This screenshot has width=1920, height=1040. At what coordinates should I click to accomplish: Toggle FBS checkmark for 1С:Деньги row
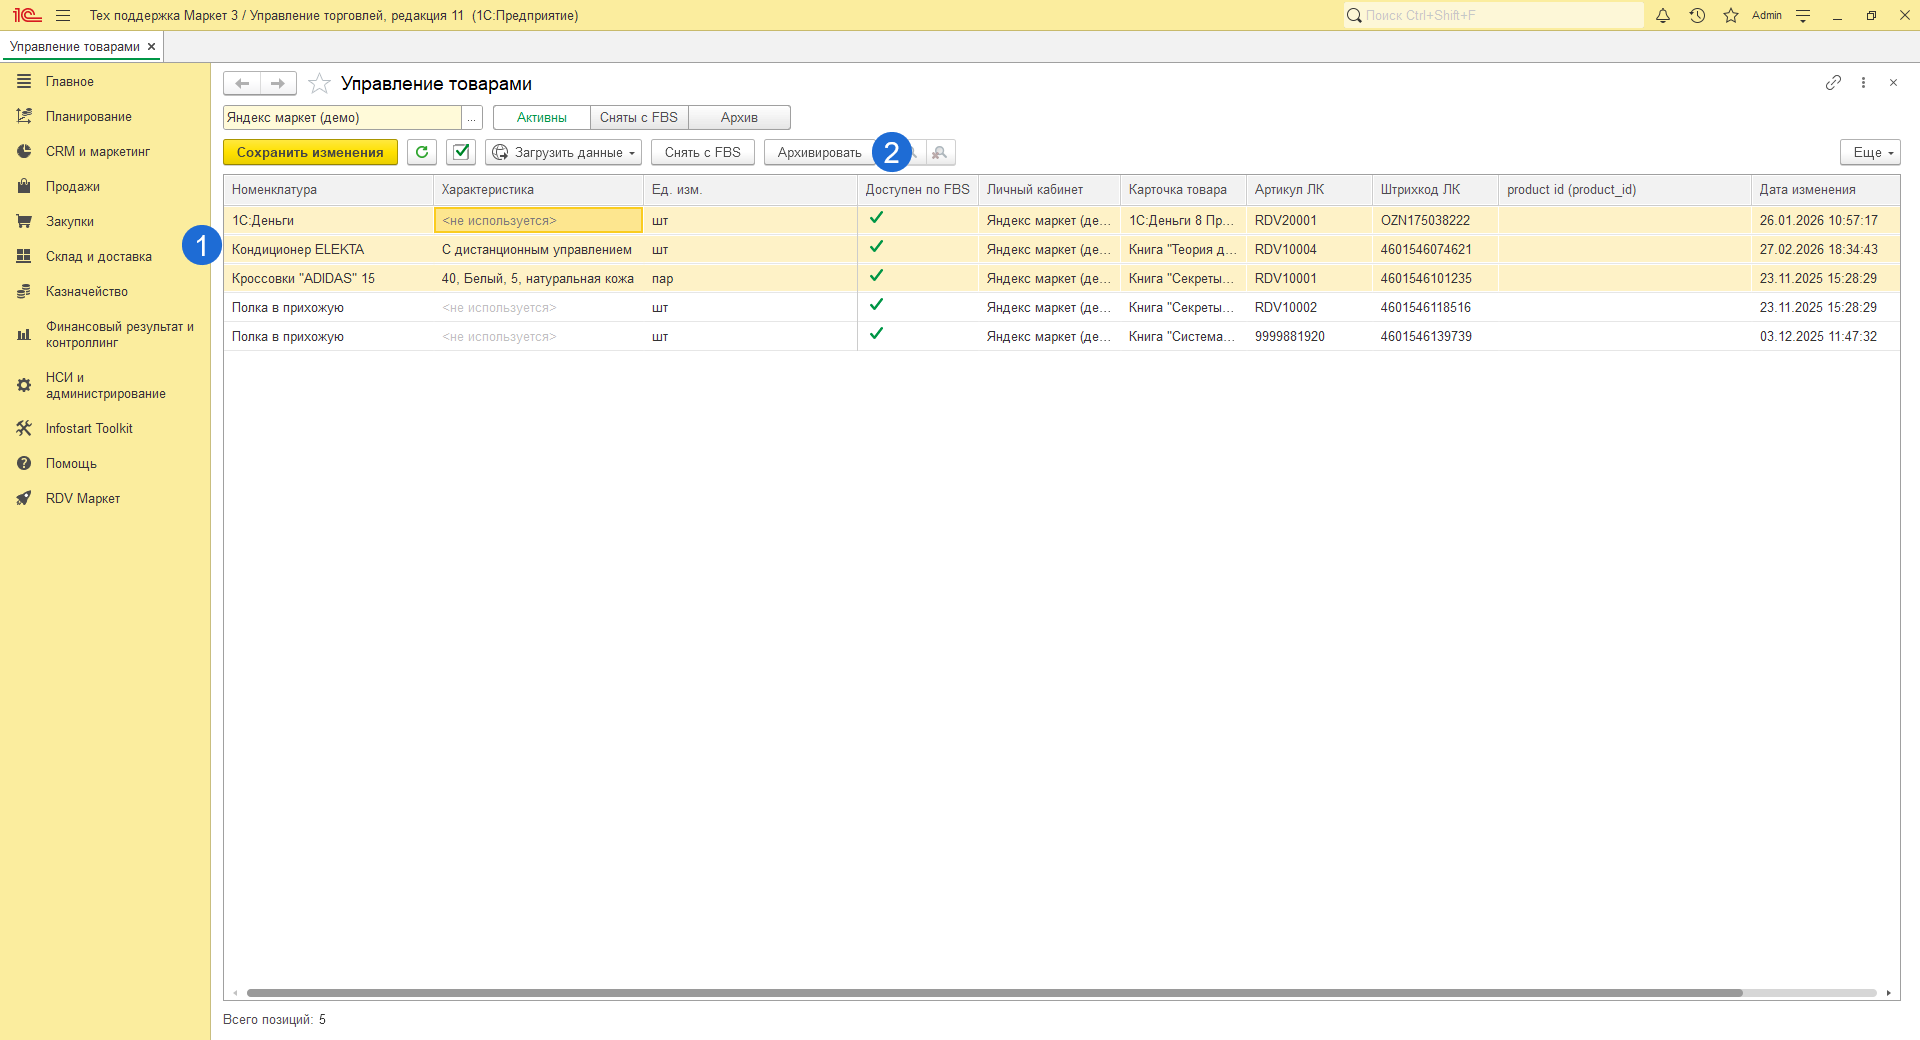(x=876, y=218)
